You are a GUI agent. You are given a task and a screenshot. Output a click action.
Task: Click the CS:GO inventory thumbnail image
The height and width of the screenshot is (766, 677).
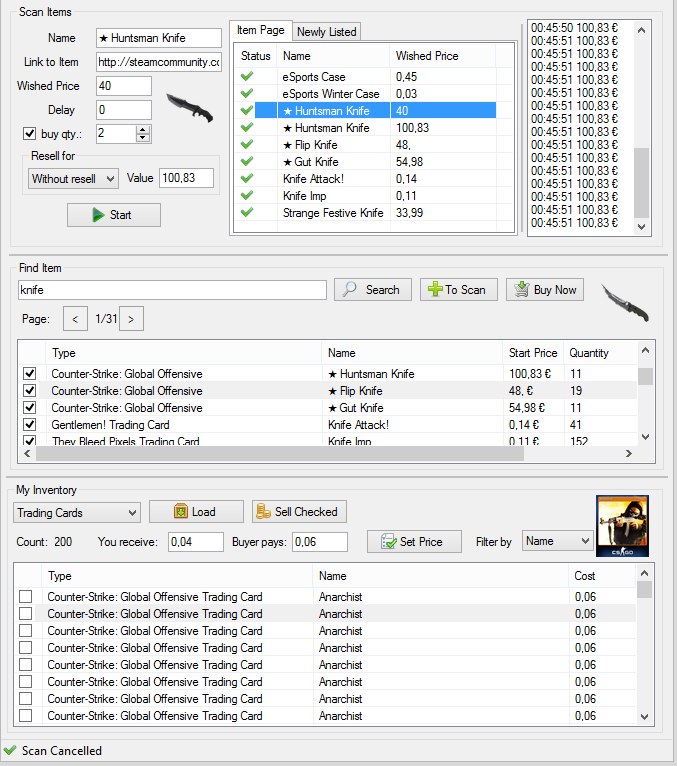pos(622,526)
